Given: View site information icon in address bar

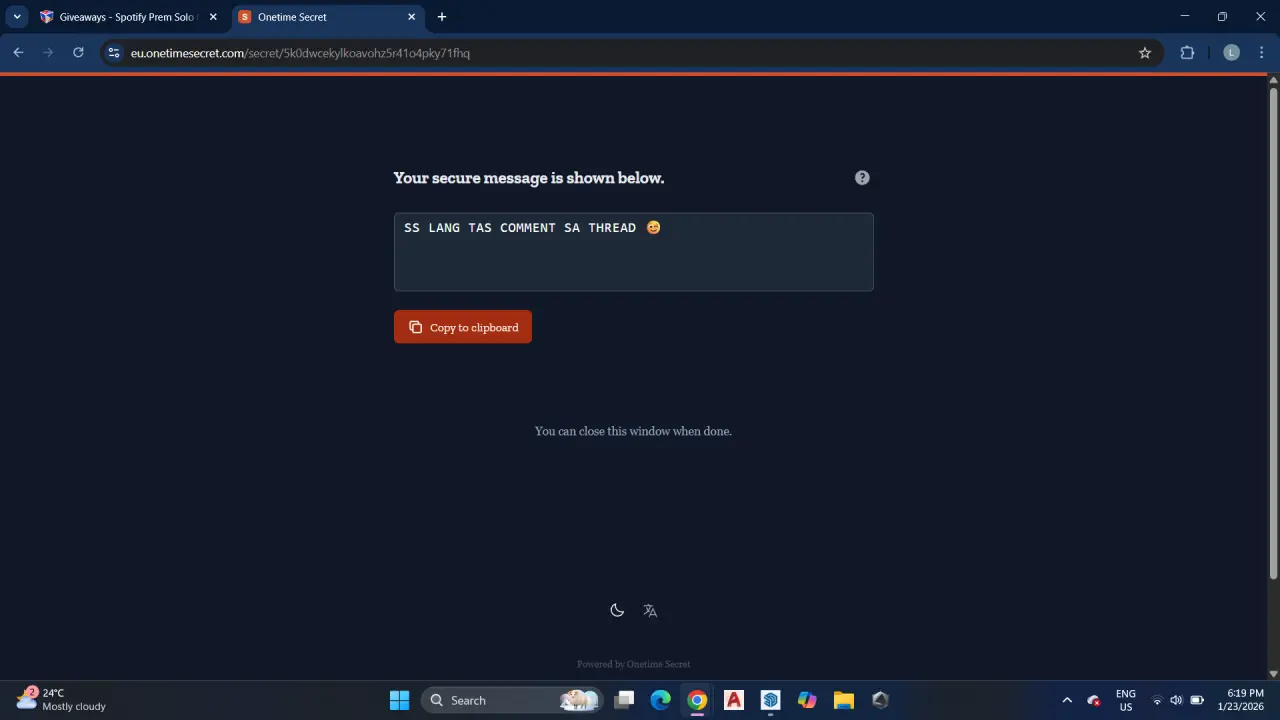Looking at the screenshot, I should (114, 53).
